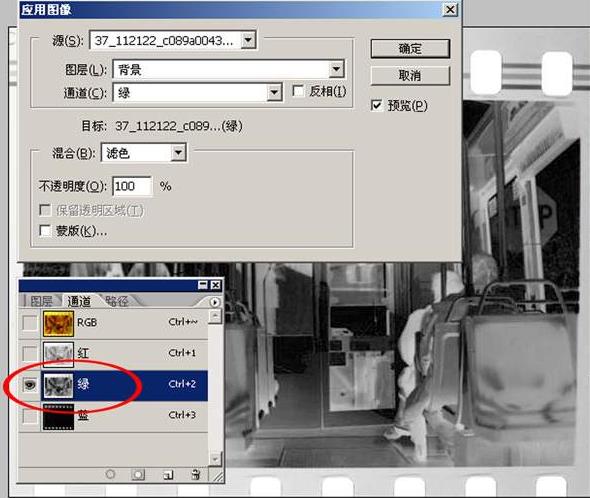Save selection as channel icon
This screenshot has width=590, height=498.
(x=138, y=474)
